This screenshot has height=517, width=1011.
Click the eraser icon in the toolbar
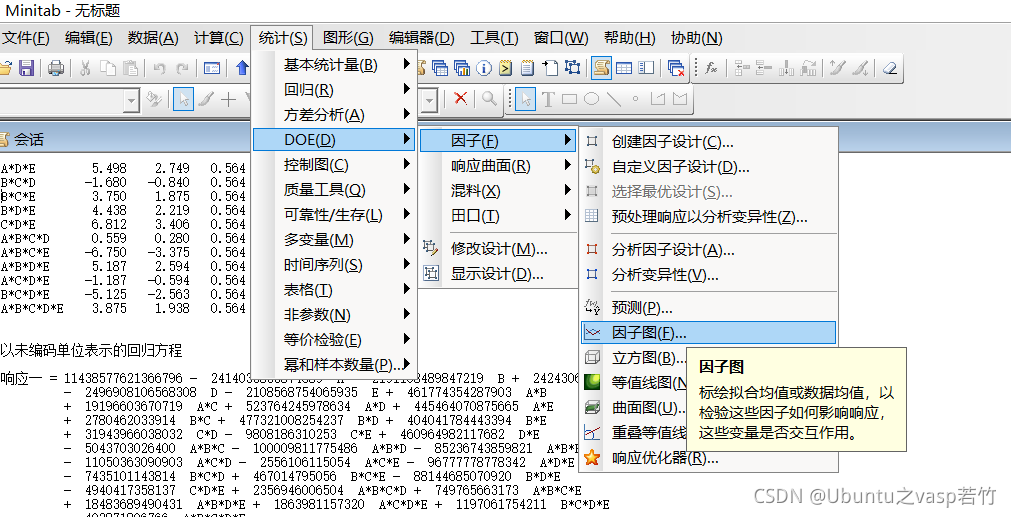point(890,68)
